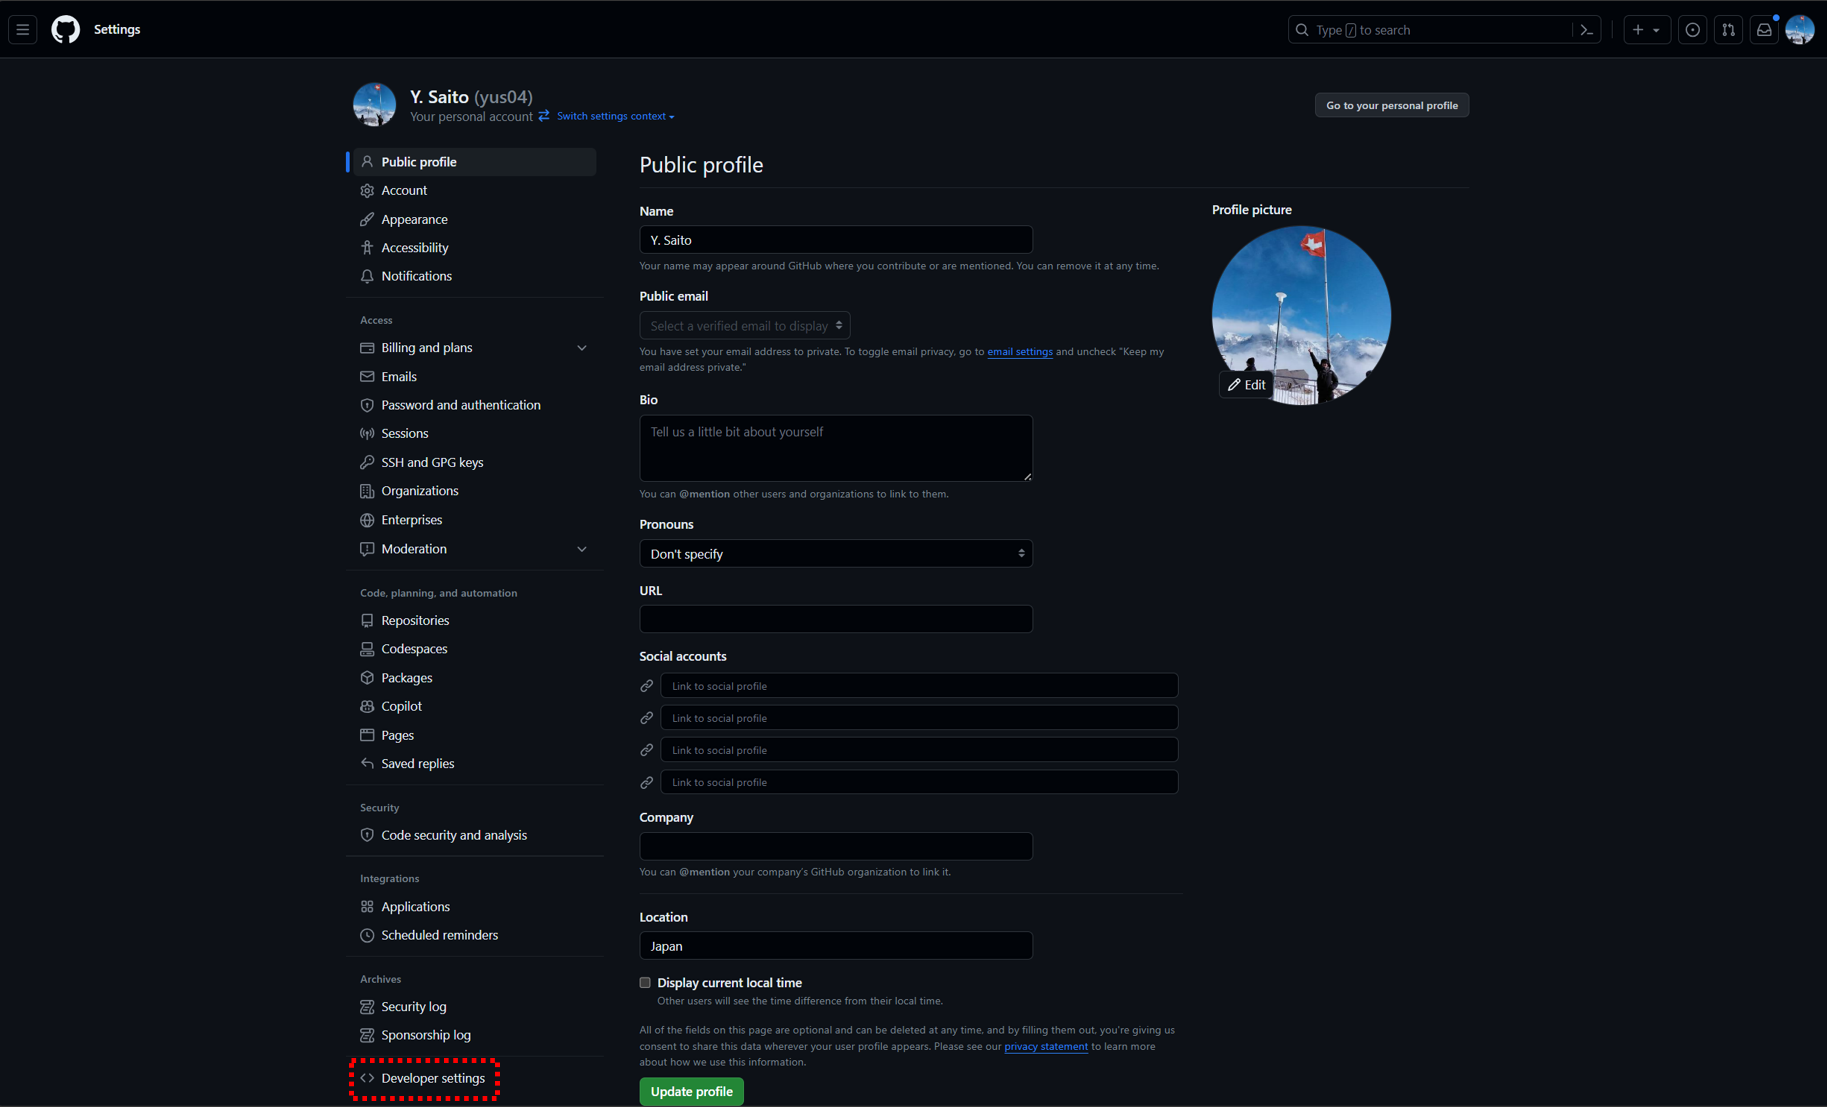Screen dimensions: 1827x1107
Task: Open Sessions settings
Action: (x=474, y=434)
